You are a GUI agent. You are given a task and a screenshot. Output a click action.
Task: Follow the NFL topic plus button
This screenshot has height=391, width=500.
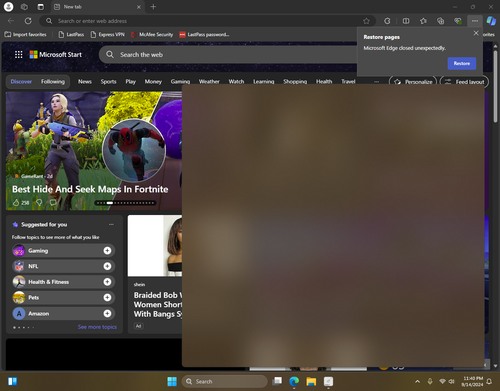107,266
